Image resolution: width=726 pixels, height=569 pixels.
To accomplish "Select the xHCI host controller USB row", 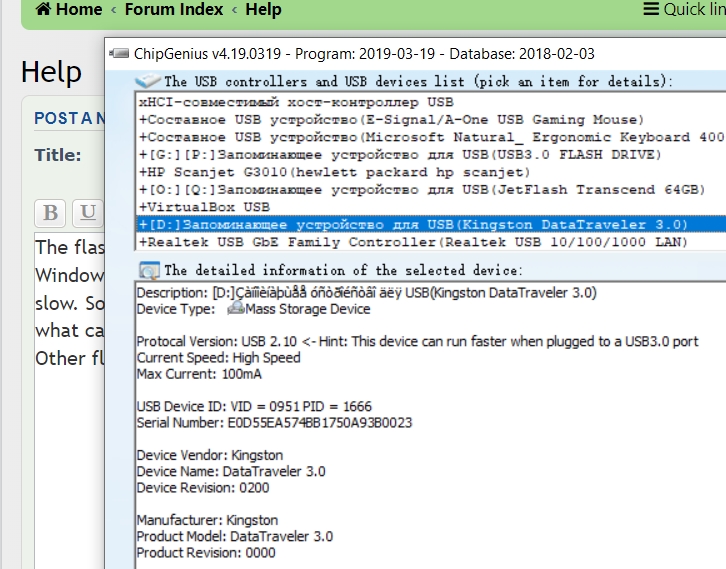I will 432,102.
